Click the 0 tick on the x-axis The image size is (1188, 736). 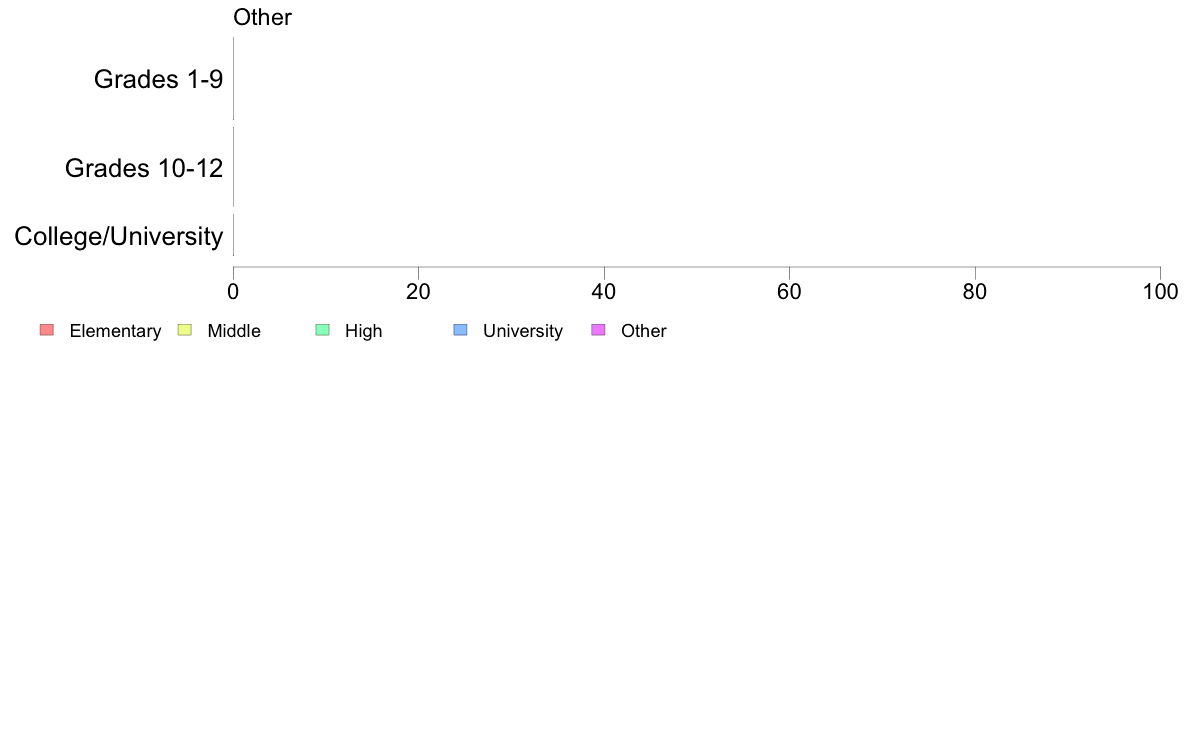(x=233, y=292)
